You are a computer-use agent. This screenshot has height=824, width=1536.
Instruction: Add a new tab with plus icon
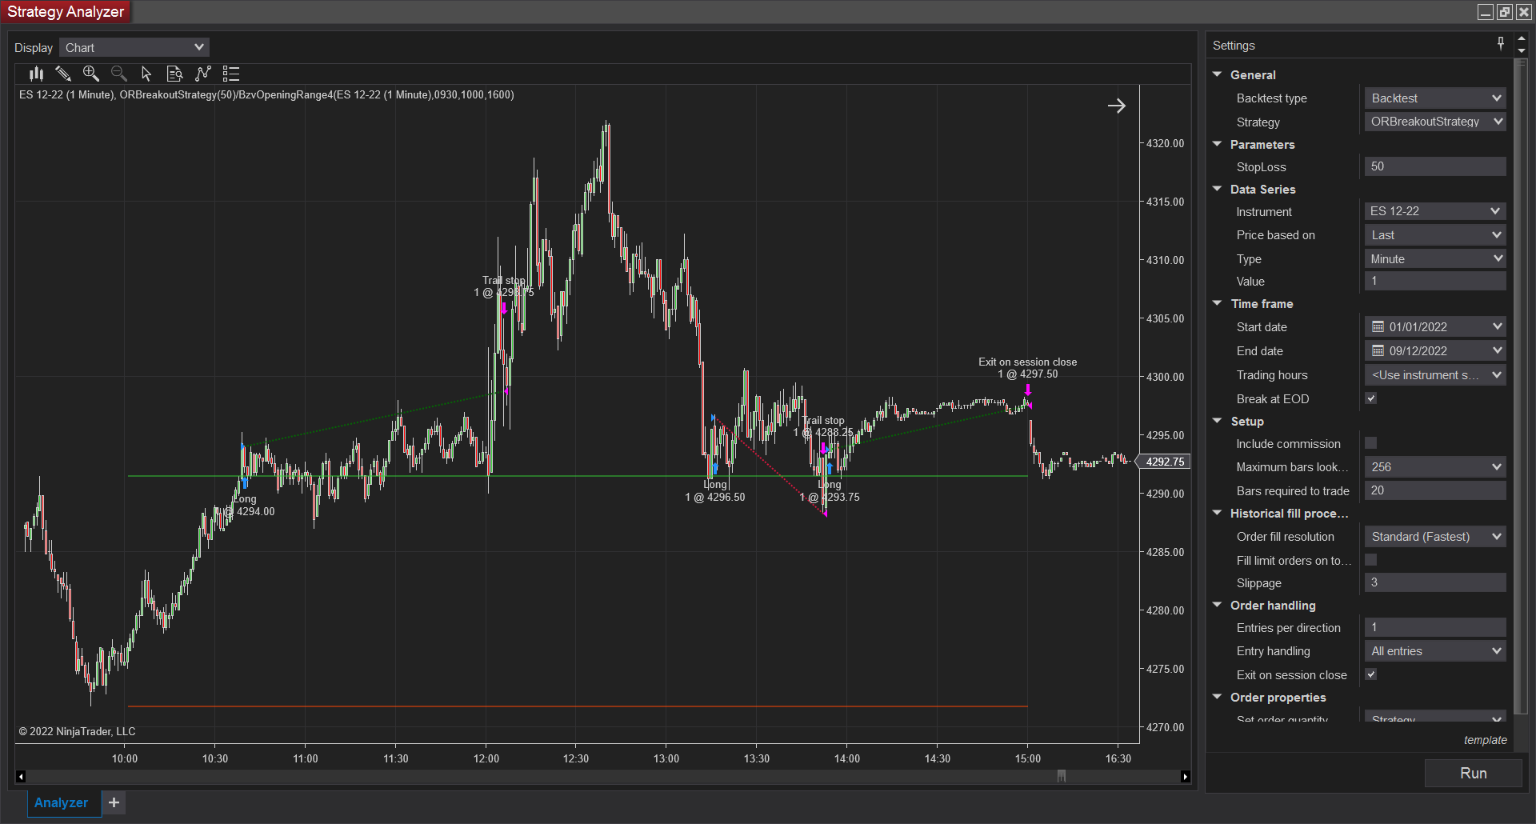click(x=114, y=802)
